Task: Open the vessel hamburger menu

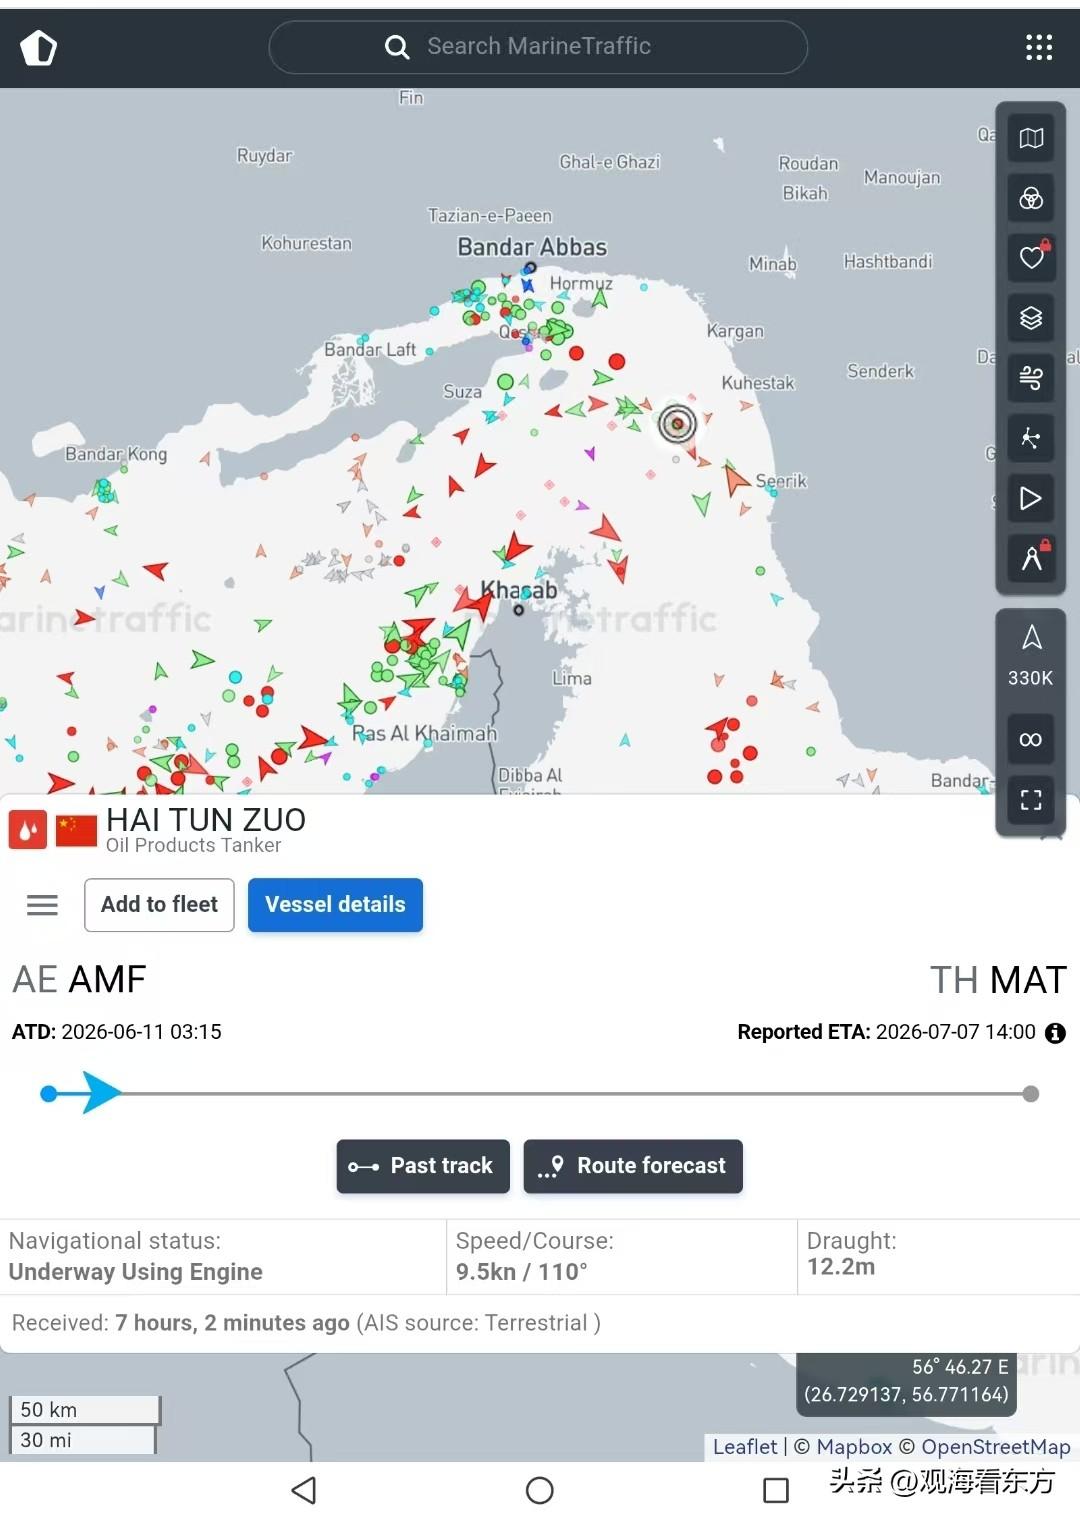Action: click(x=42, y=905)
